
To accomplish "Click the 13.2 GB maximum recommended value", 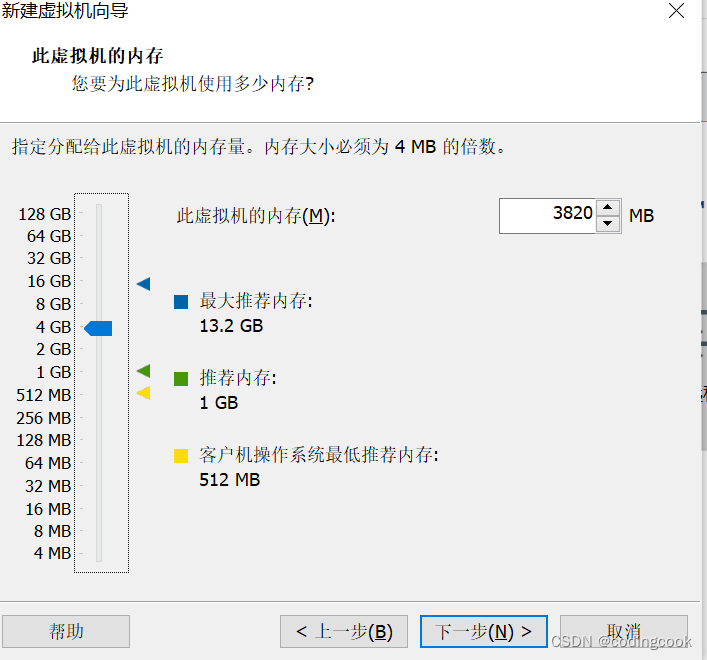I will (x=231, y=326).
